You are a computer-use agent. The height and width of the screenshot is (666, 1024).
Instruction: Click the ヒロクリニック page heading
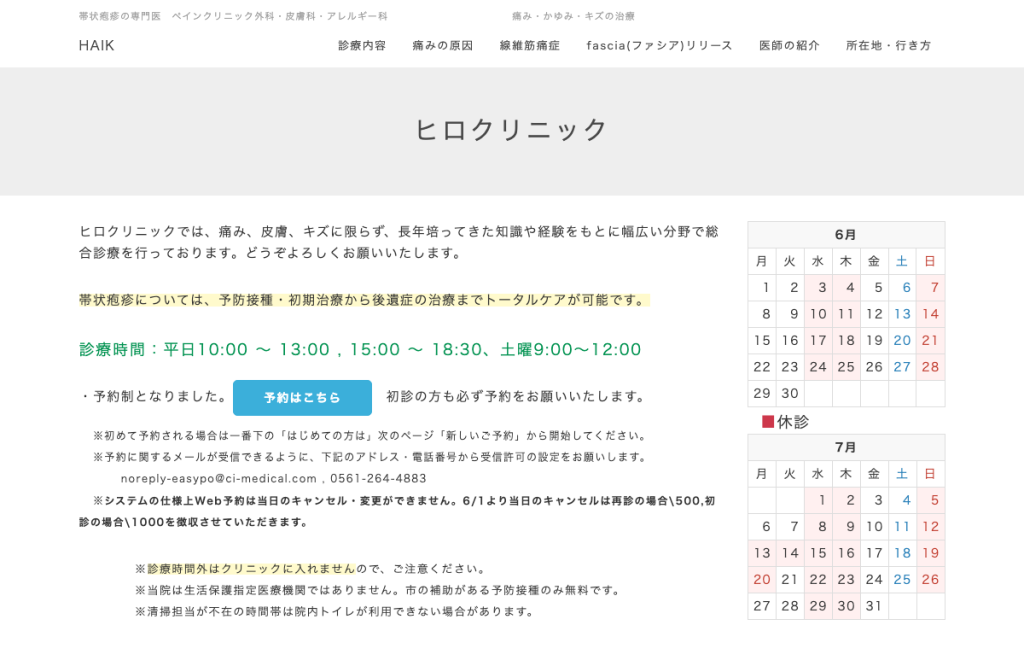[512, 130]
